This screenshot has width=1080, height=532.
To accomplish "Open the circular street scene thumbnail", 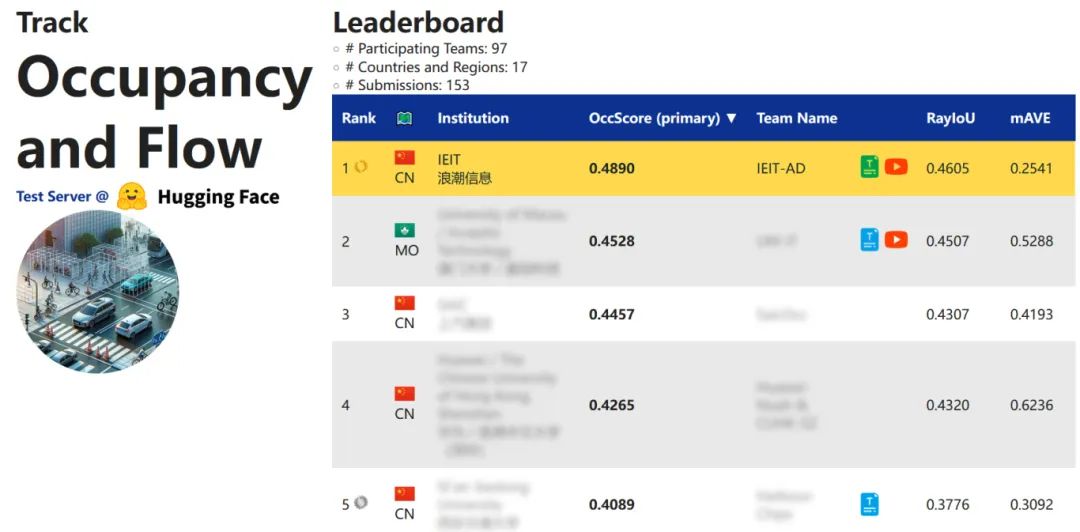I will pyautogui.click(x=98, y=292).
